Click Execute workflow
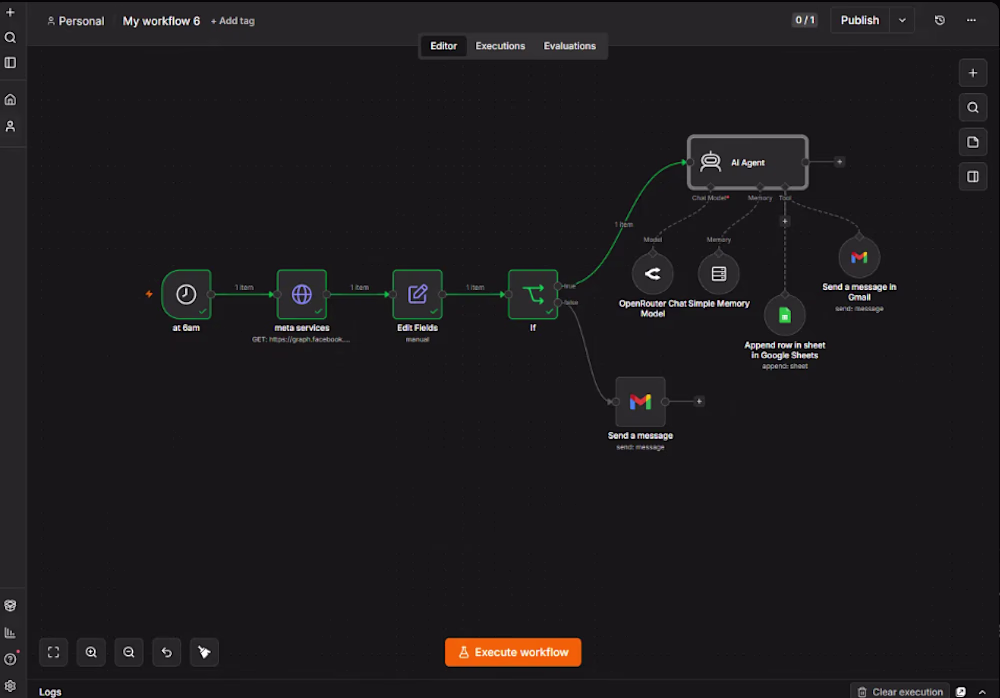1000x698 pixels. pyautogui.click(x=513, y=652)
